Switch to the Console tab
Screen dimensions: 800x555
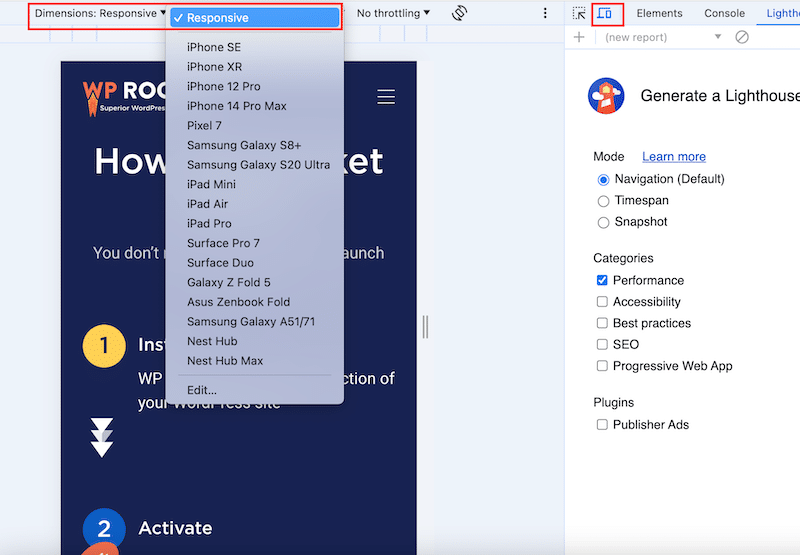pyautogui.click(x=724, y=13)
